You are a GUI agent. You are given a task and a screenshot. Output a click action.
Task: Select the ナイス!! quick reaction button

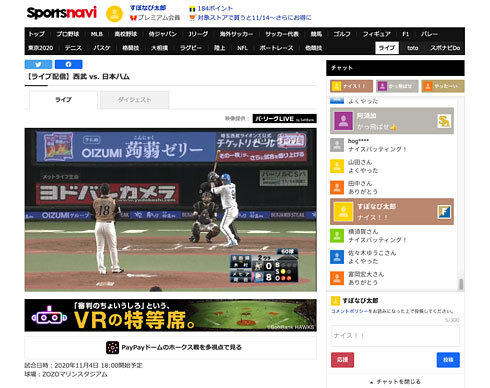click(x=351, y=86)
